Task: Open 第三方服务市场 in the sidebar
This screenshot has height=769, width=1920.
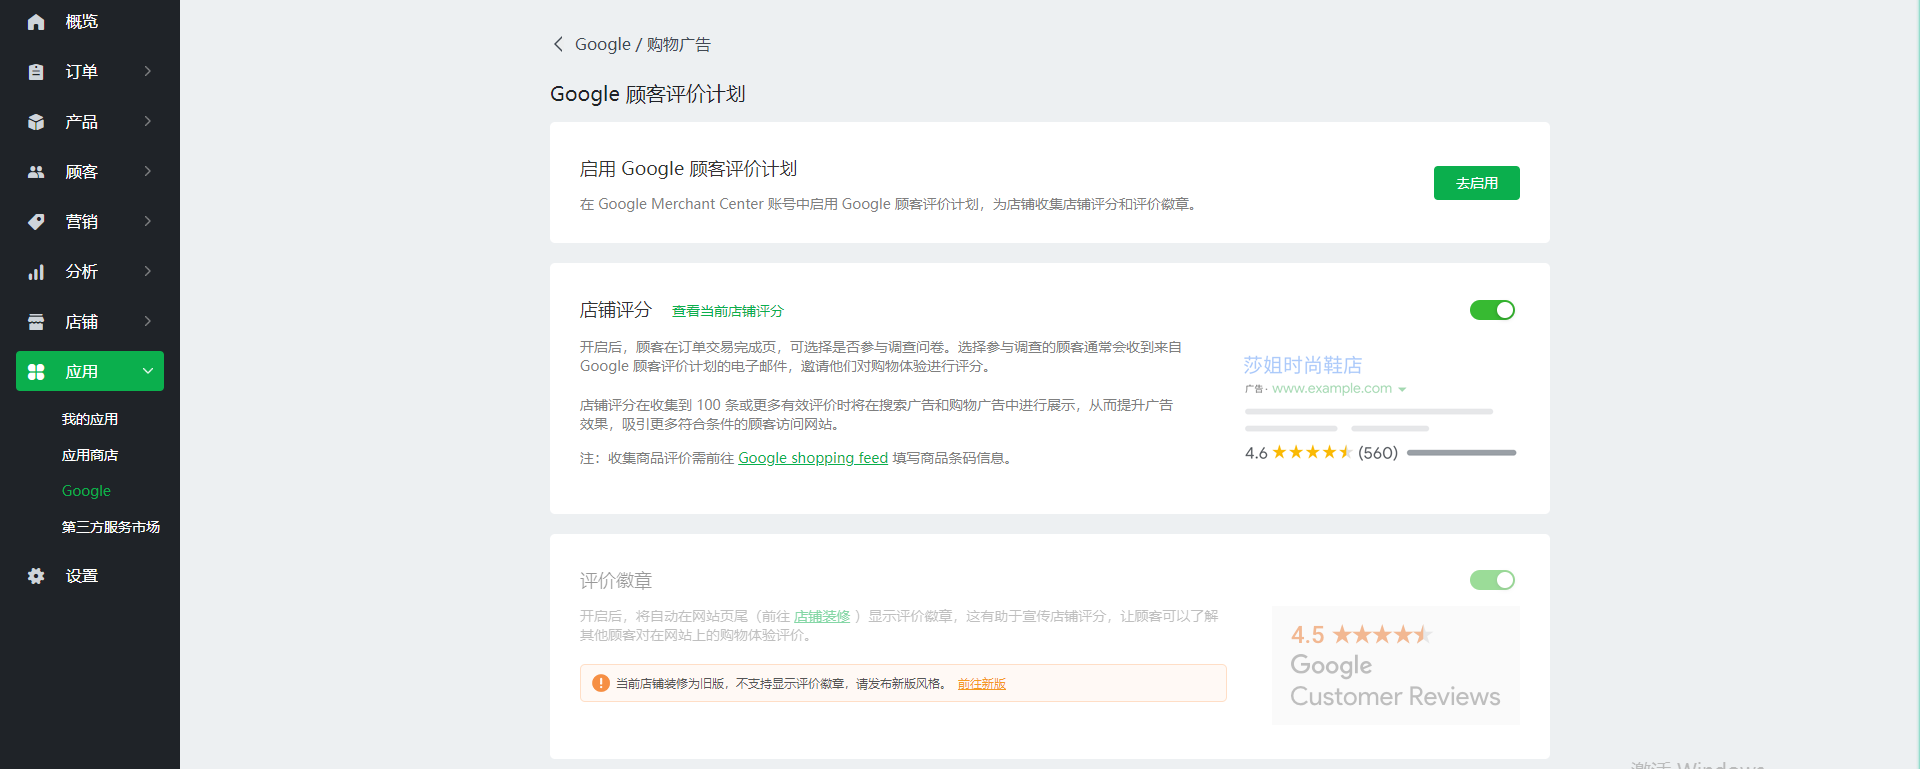Action: pos(111,527)
